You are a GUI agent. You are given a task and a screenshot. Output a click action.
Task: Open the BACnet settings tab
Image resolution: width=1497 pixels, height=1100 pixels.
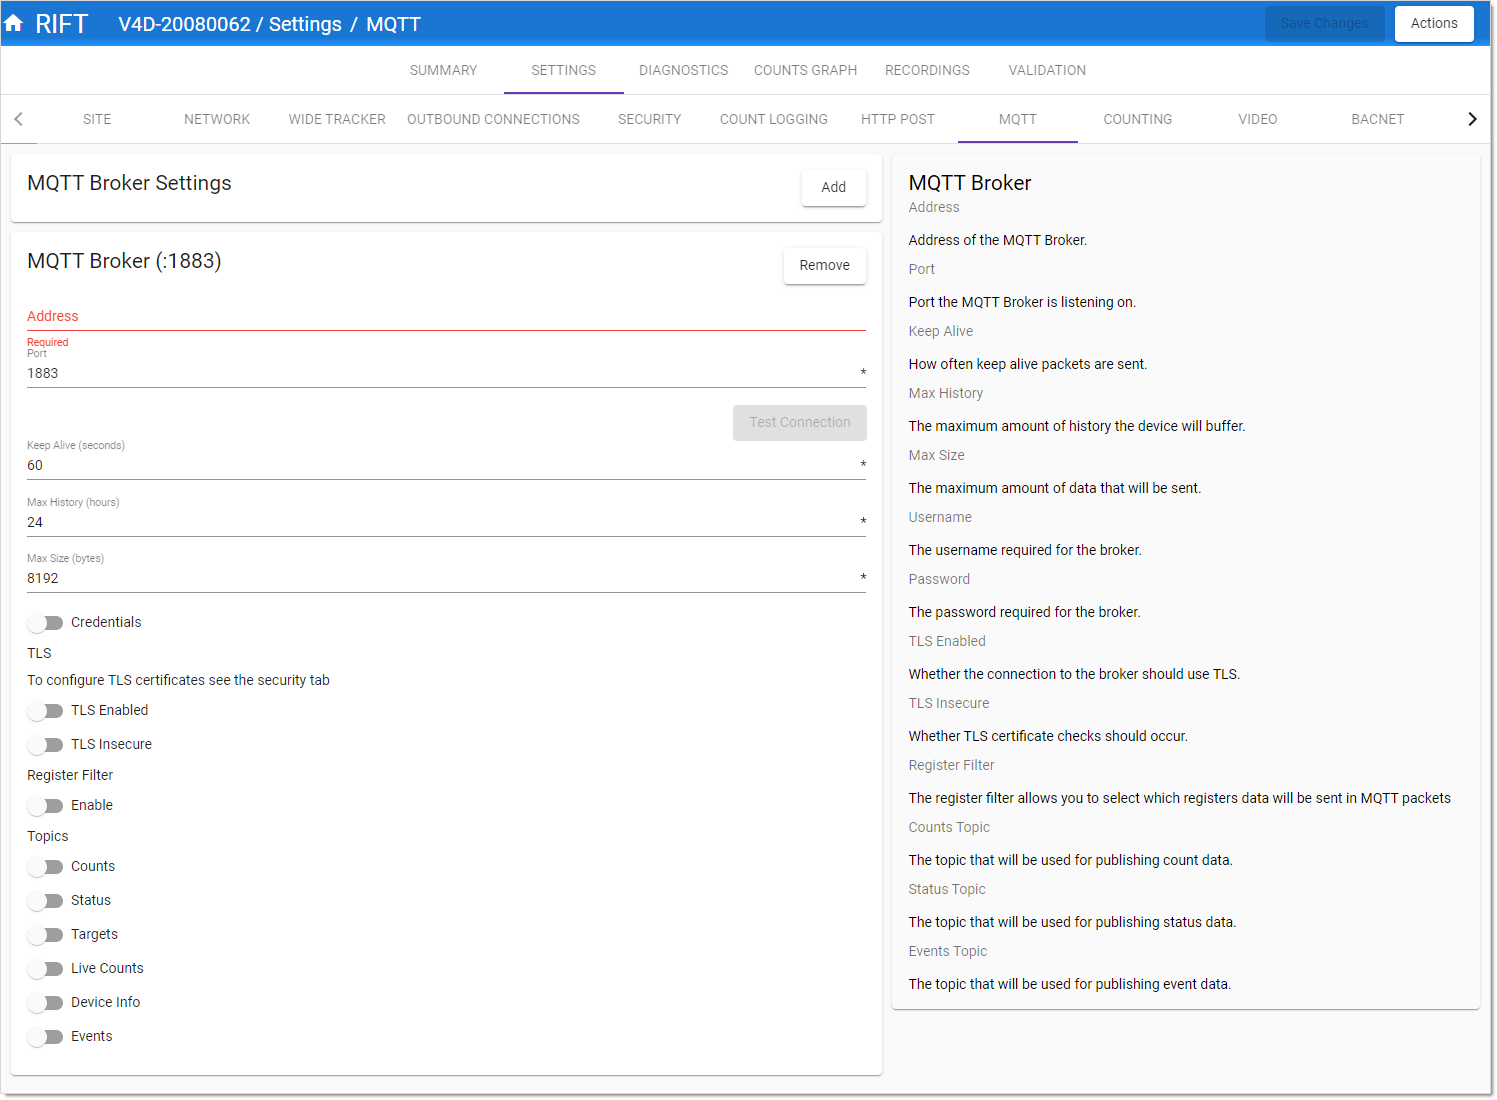click(x=1378, y=119)
